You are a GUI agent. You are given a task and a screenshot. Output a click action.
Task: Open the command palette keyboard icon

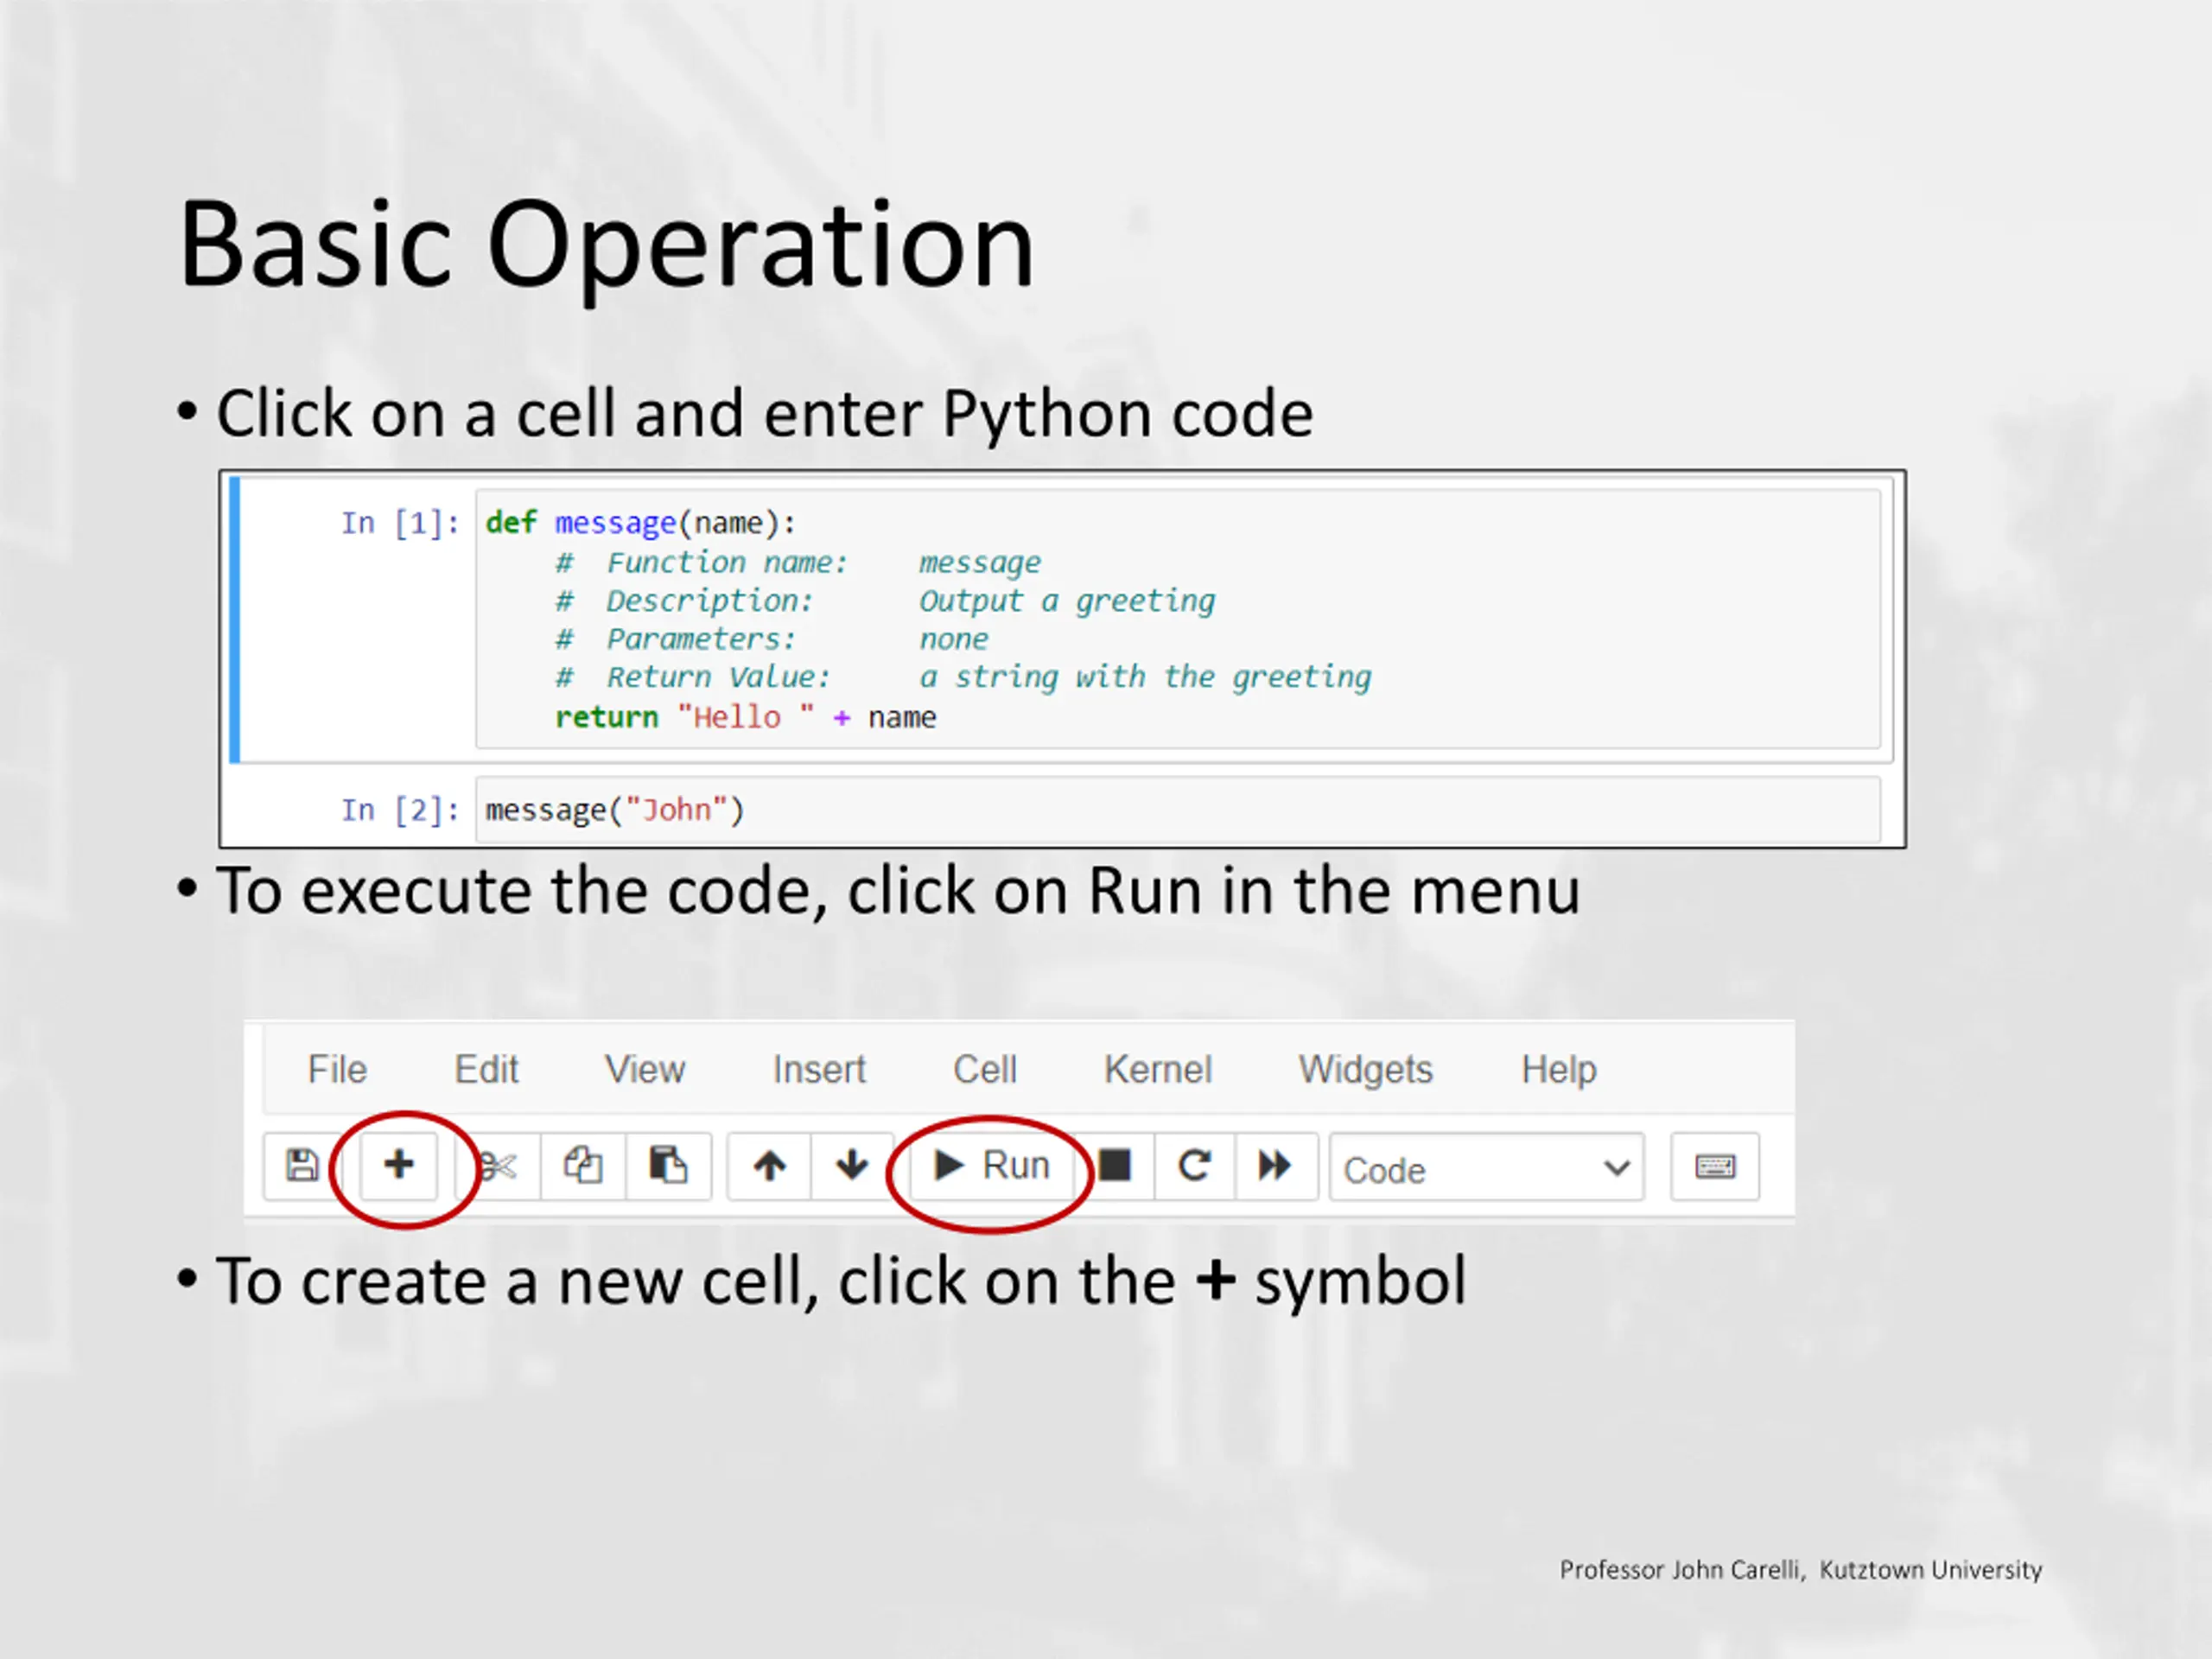click(x=1715, y=1166)
